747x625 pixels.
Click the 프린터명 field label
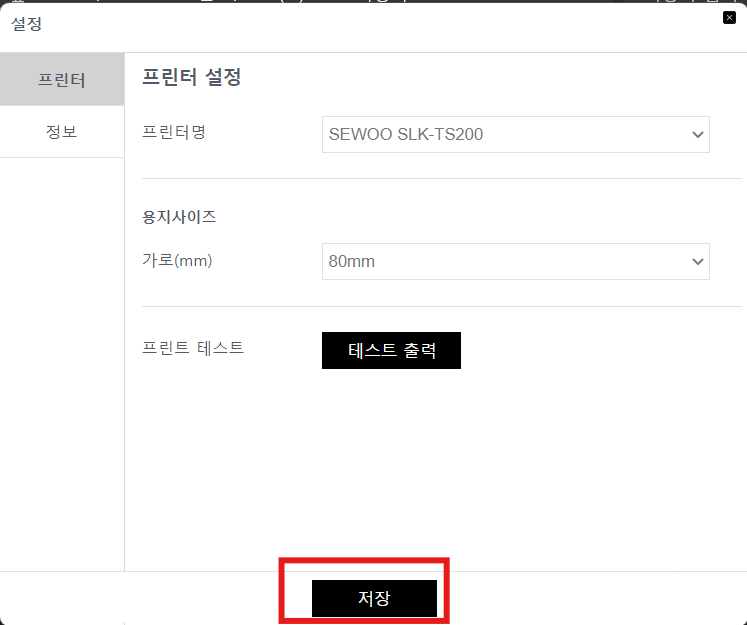click(174, 132)
